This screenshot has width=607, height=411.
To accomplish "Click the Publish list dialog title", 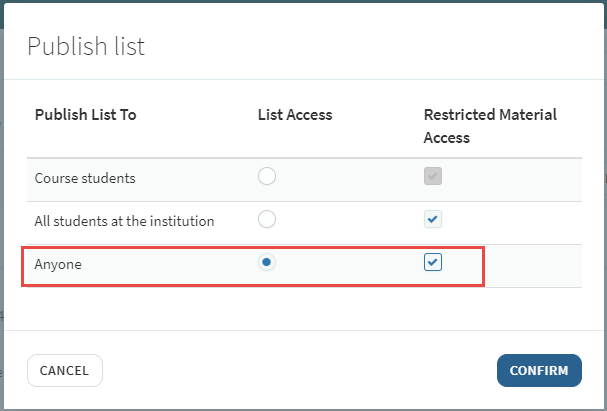I will (86, 46).
